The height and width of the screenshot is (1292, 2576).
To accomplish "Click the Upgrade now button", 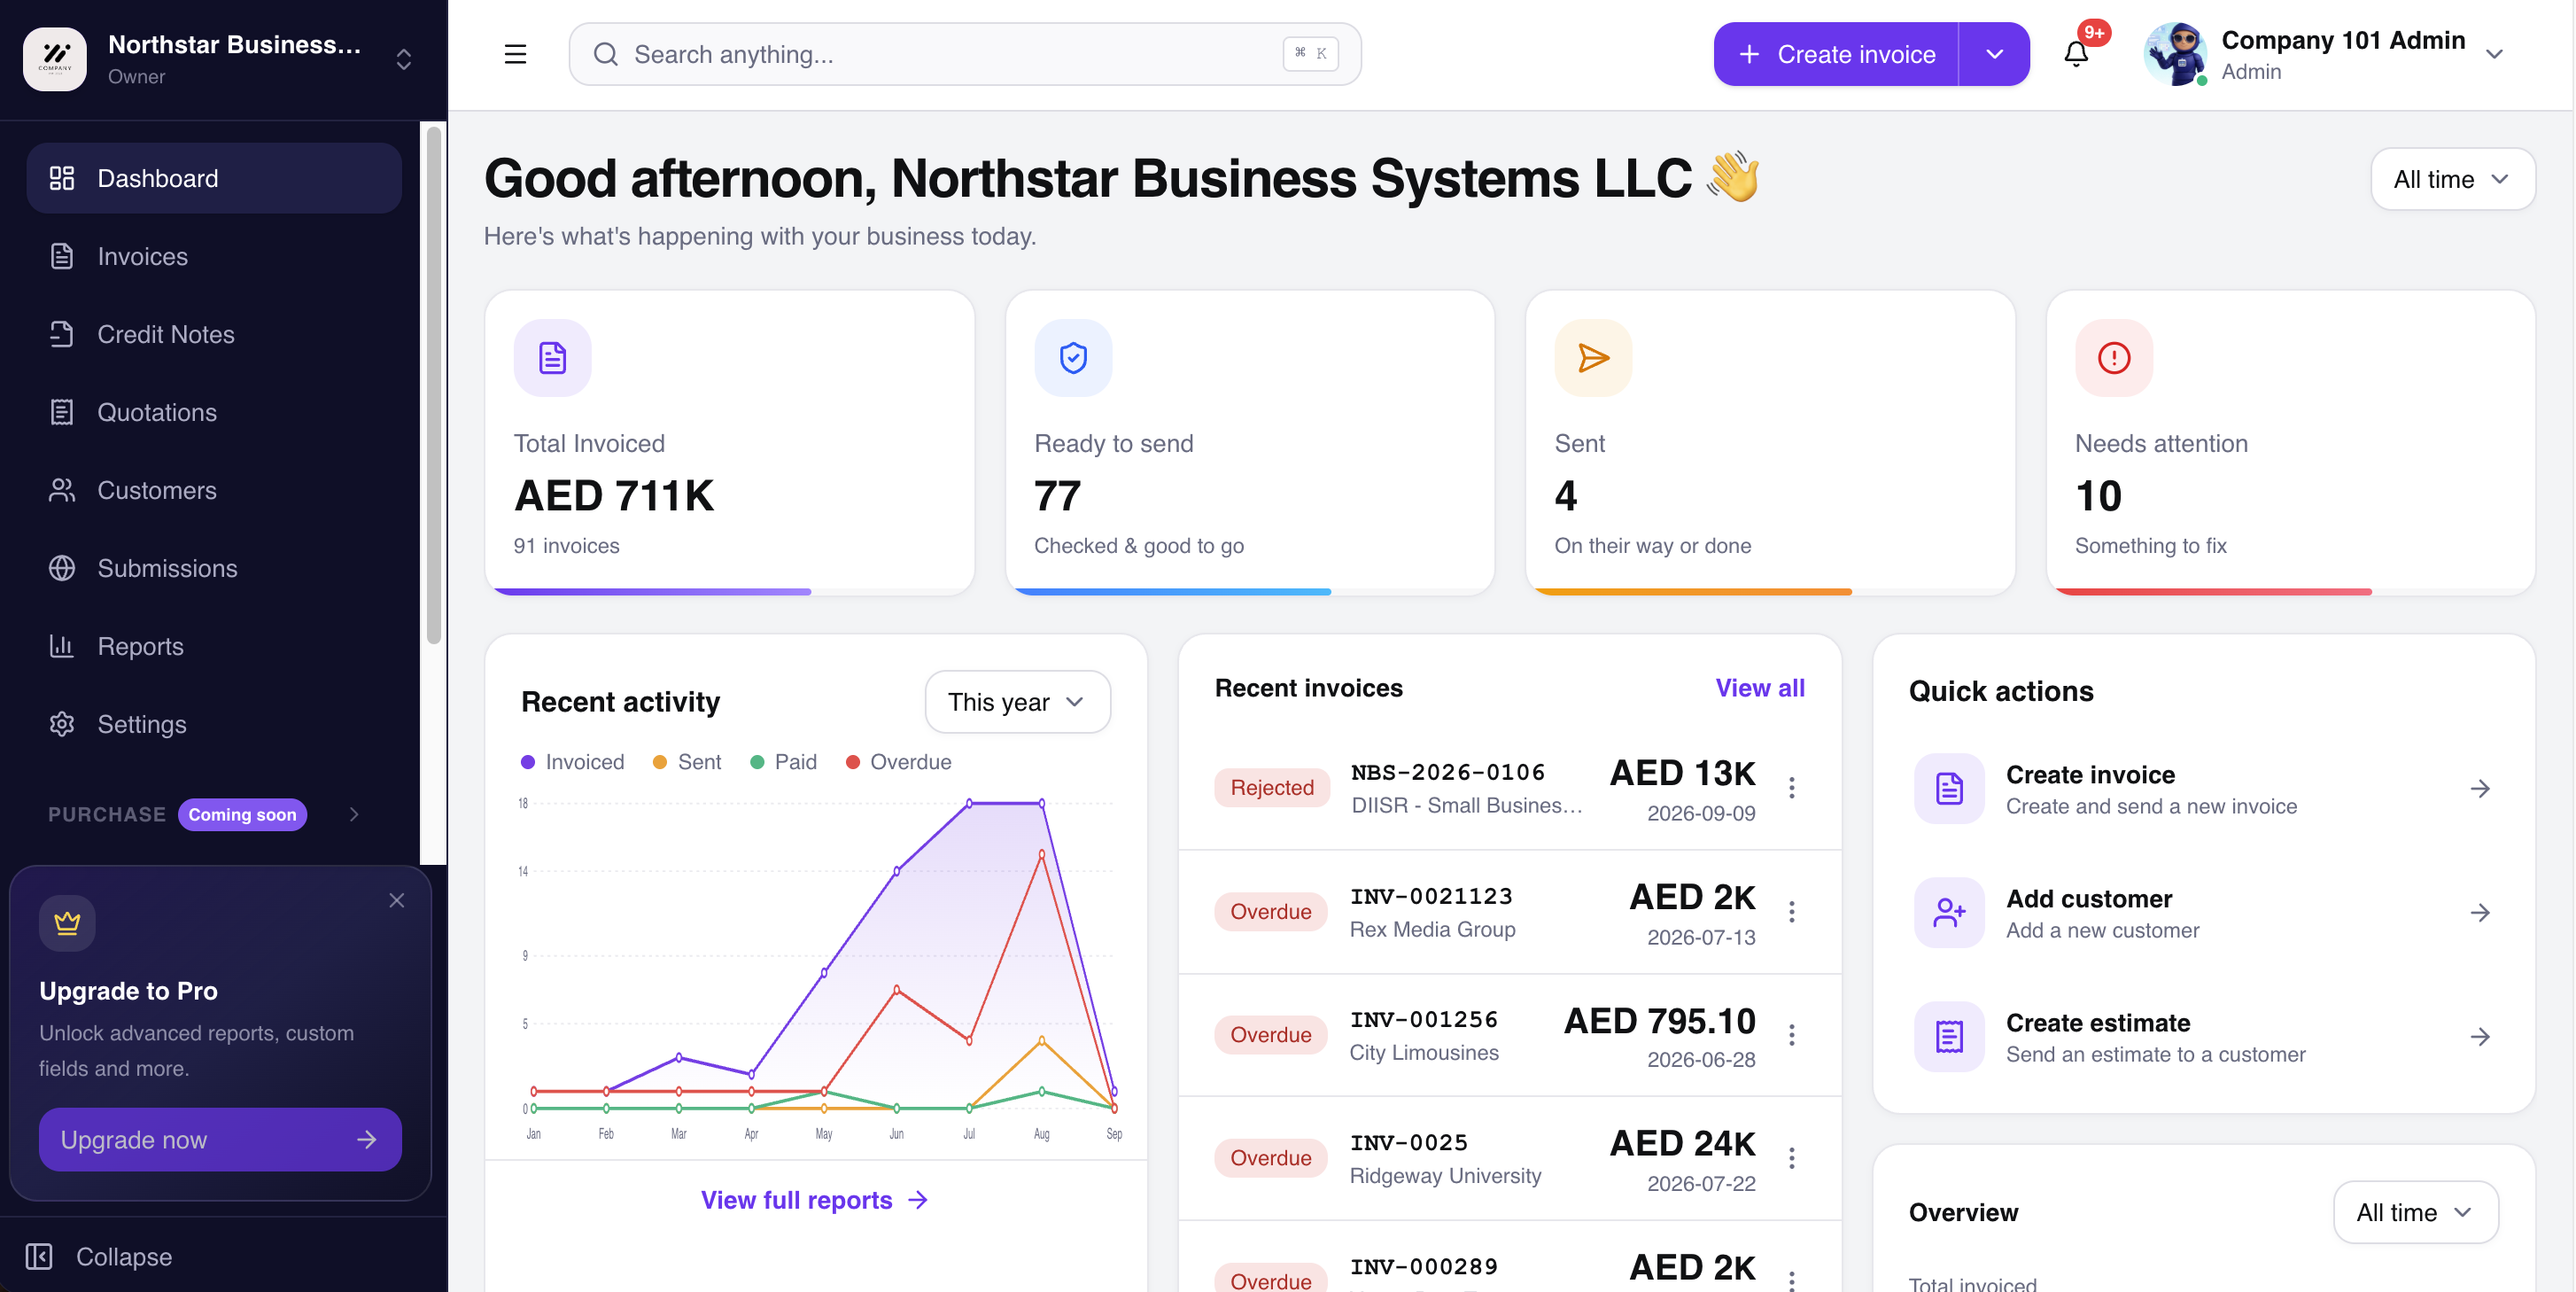I will pyautogui.click(x=220, y=1139).
